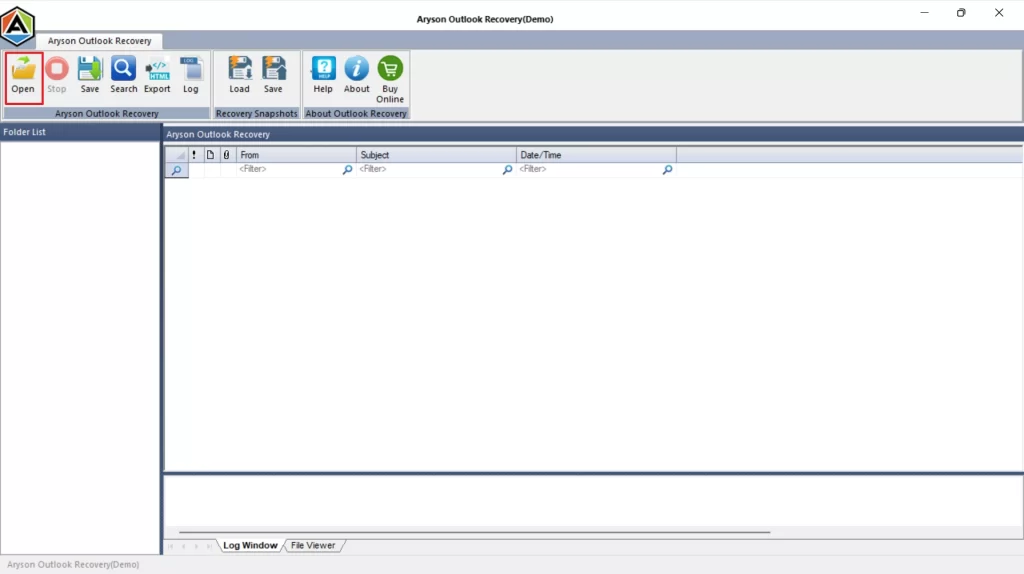Viewport: 1024px width, 574px height.
Task: Switch to the File Viewer tab
Action: coord(313,545)
